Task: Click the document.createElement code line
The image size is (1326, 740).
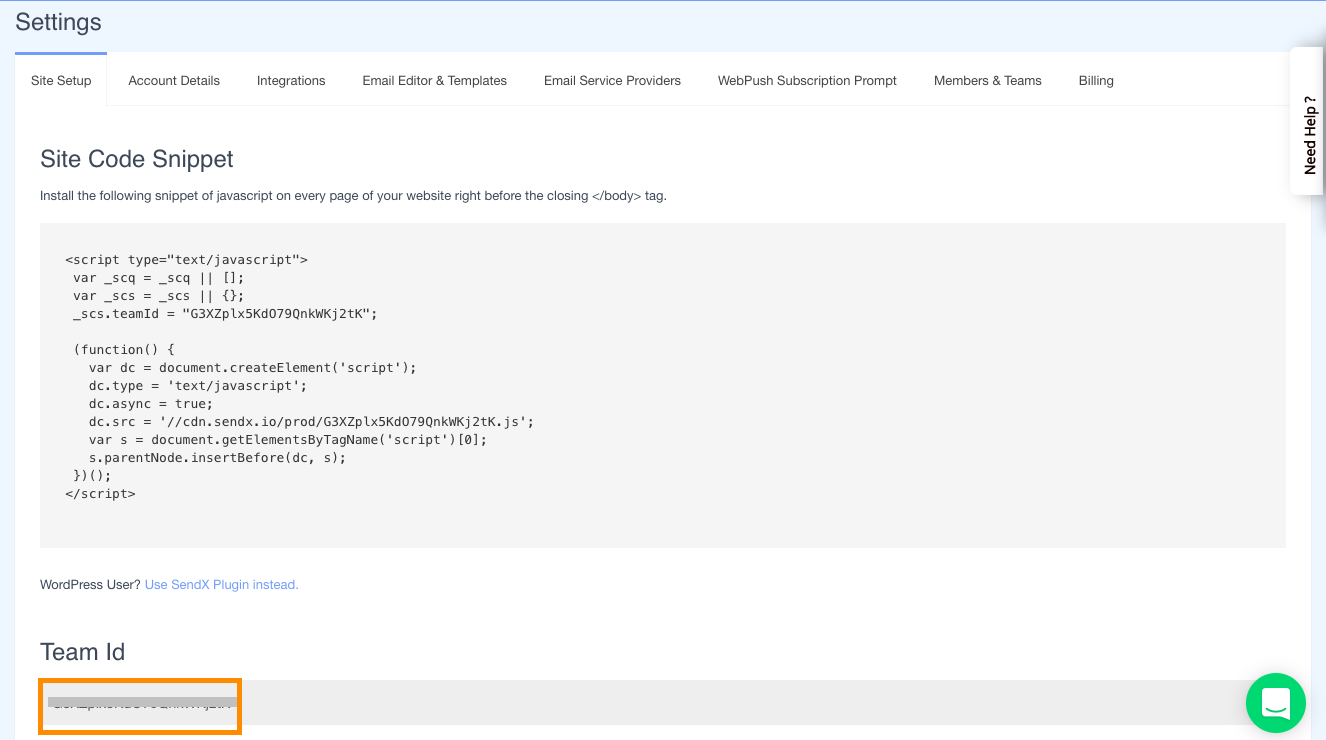Action: click(252, 368)
